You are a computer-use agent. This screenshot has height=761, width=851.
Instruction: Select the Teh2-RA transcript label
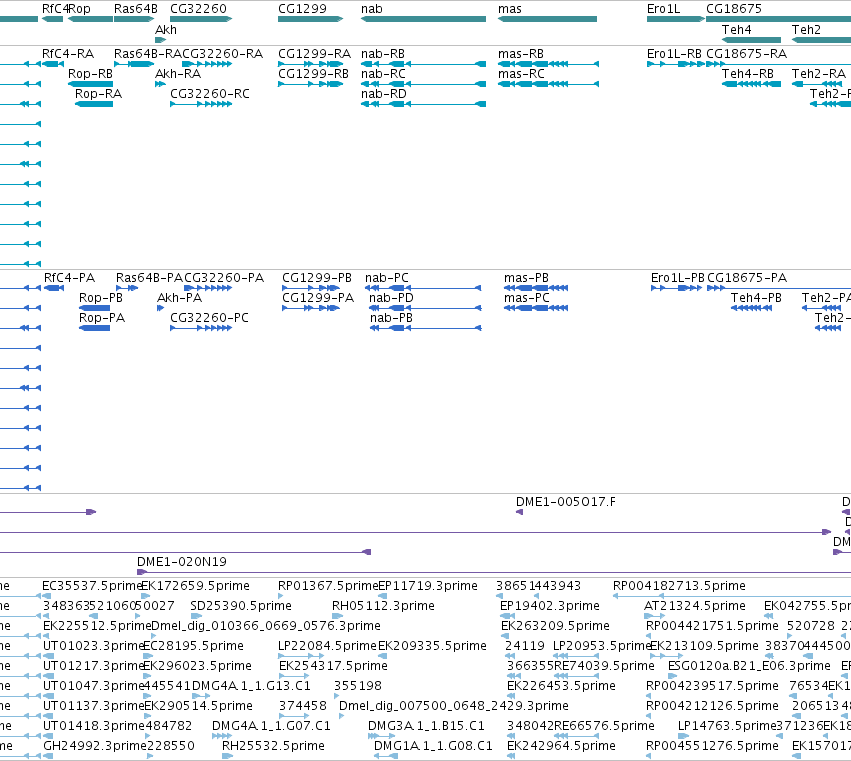(x=818, y=74)
